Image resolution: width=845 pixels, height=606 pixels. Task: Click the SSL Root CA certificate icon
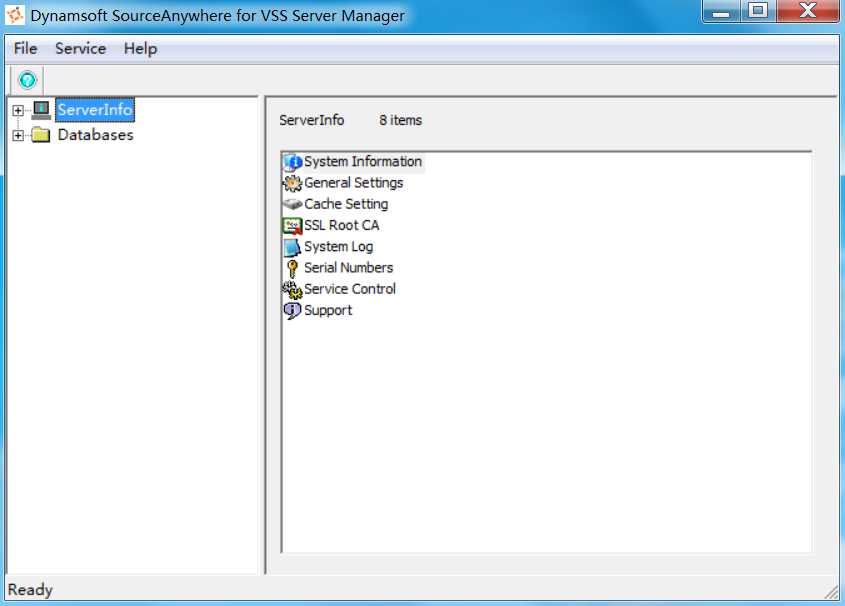(x=293, y=226)
